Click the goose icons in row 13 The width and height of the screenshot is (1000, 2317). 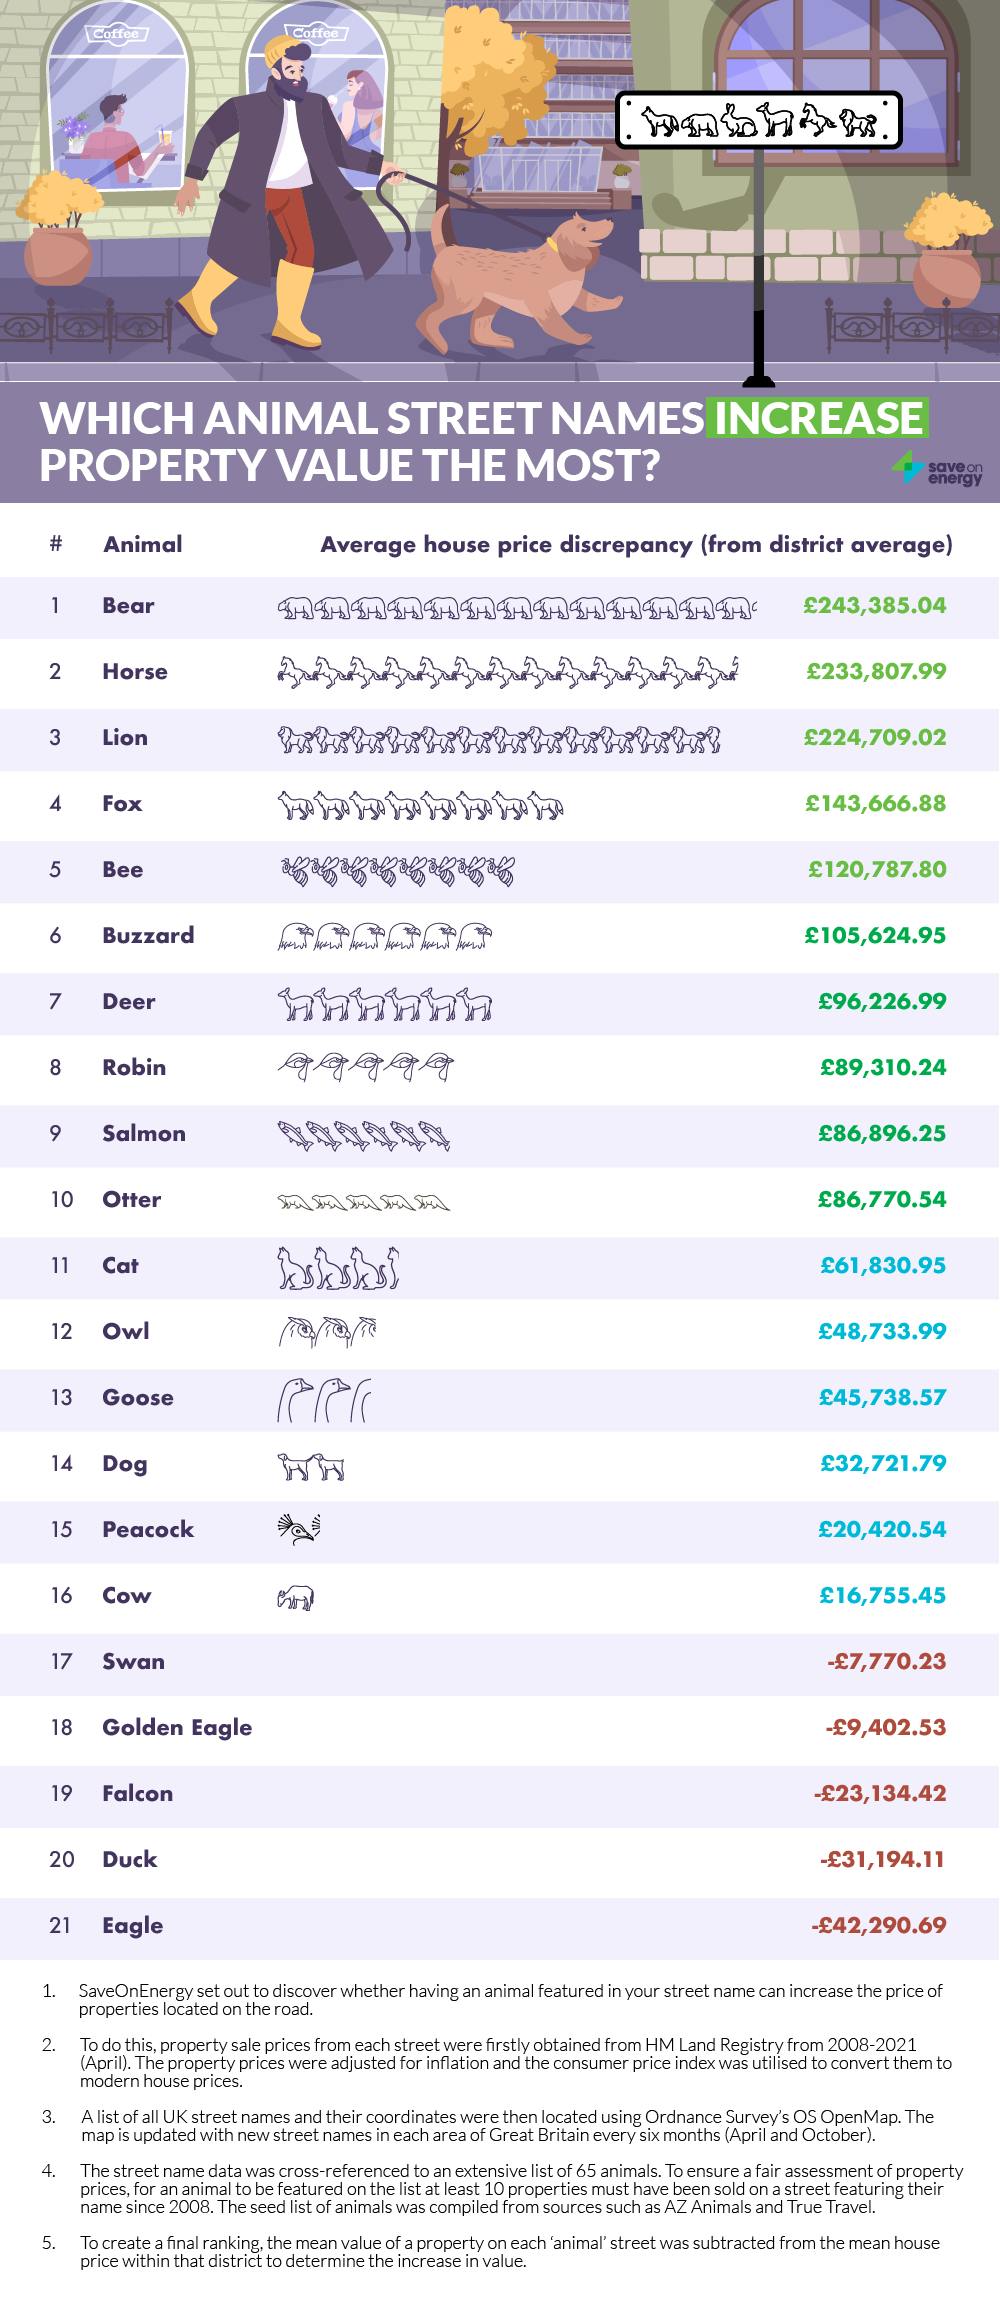323,1398
